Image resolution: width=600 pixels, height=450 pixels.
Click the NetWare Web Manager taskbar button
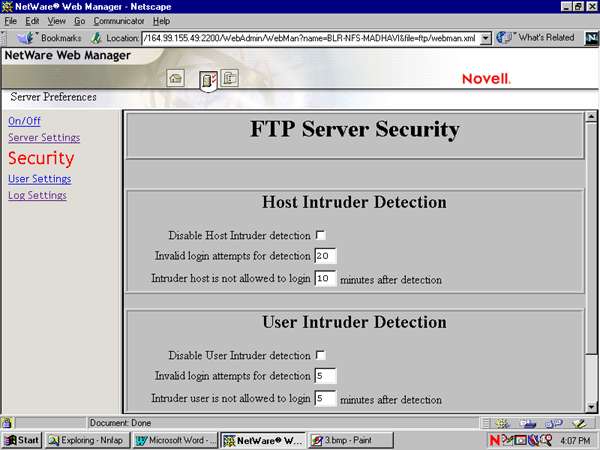coord(263,440)
